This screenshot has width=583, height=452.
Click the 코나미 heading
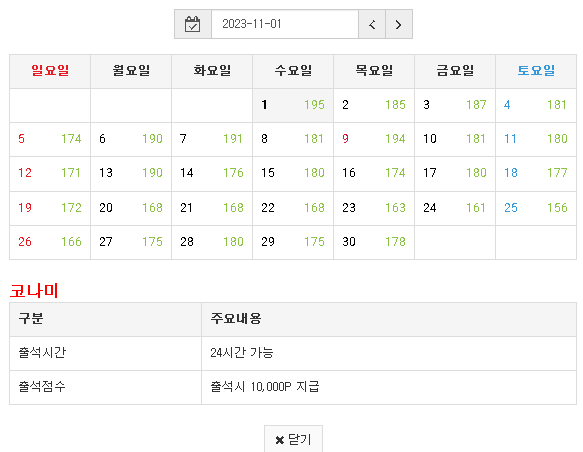point(34,290)
